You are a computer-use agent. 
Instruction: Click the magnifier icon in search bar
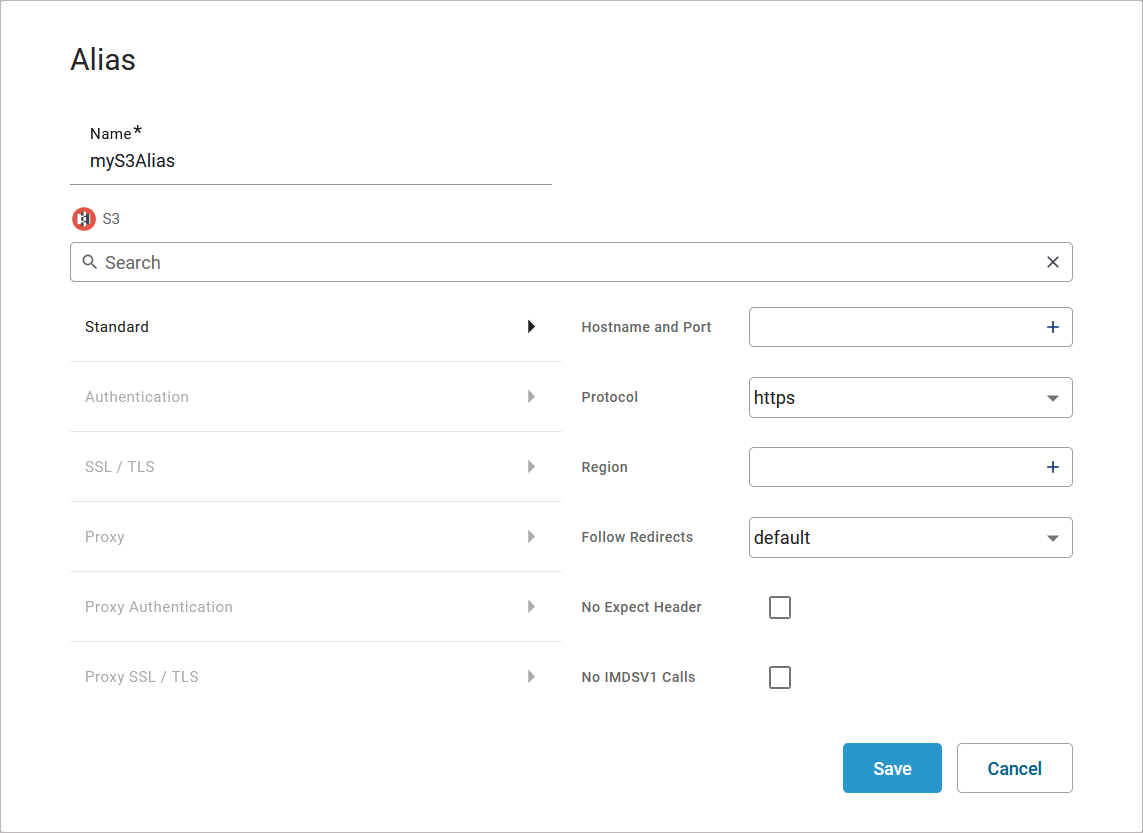(x=90, y=262)
